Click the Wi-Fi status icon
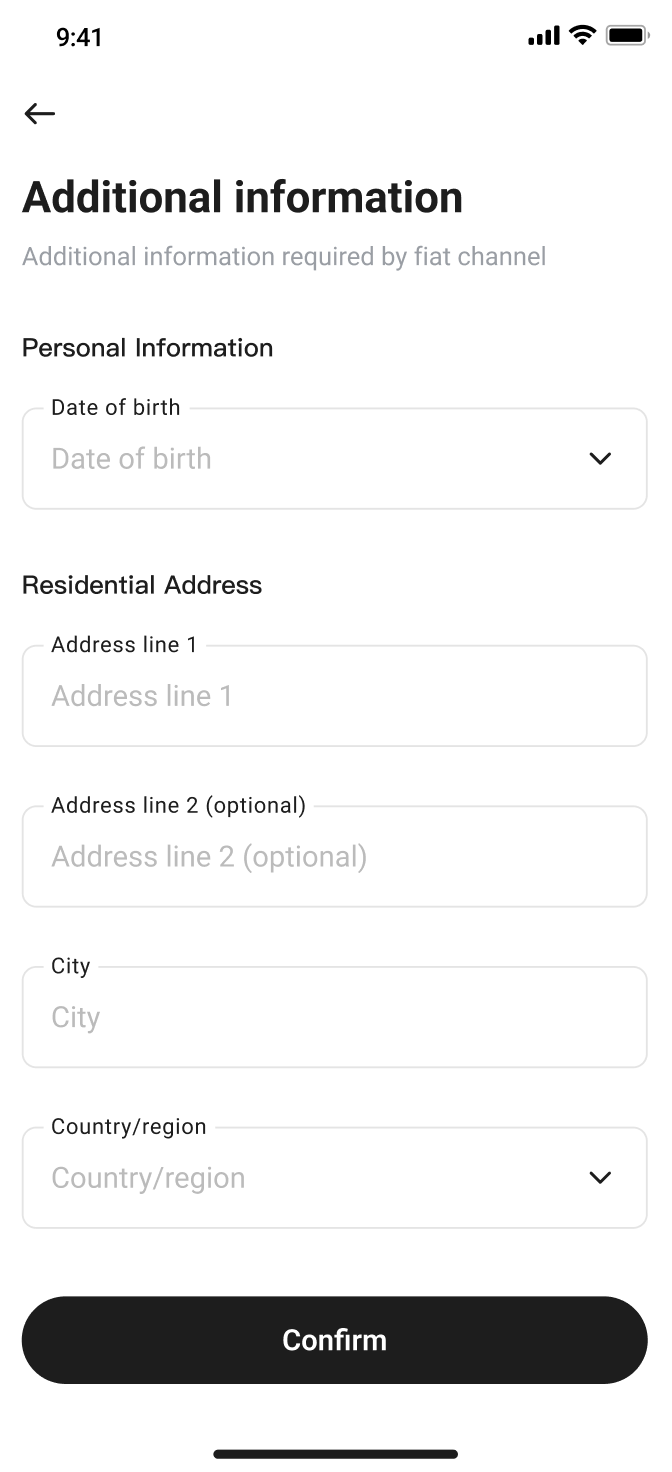672x1472 pixels. pyautogui.click(x=582, y=36)
